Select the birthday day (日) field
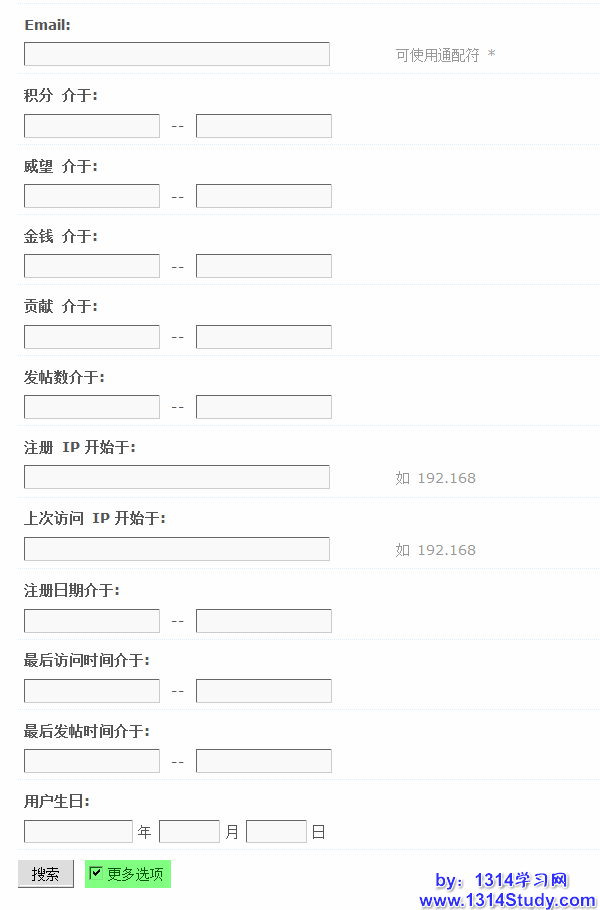This screenshot has width=600, height=910. (x=276, y=831)
